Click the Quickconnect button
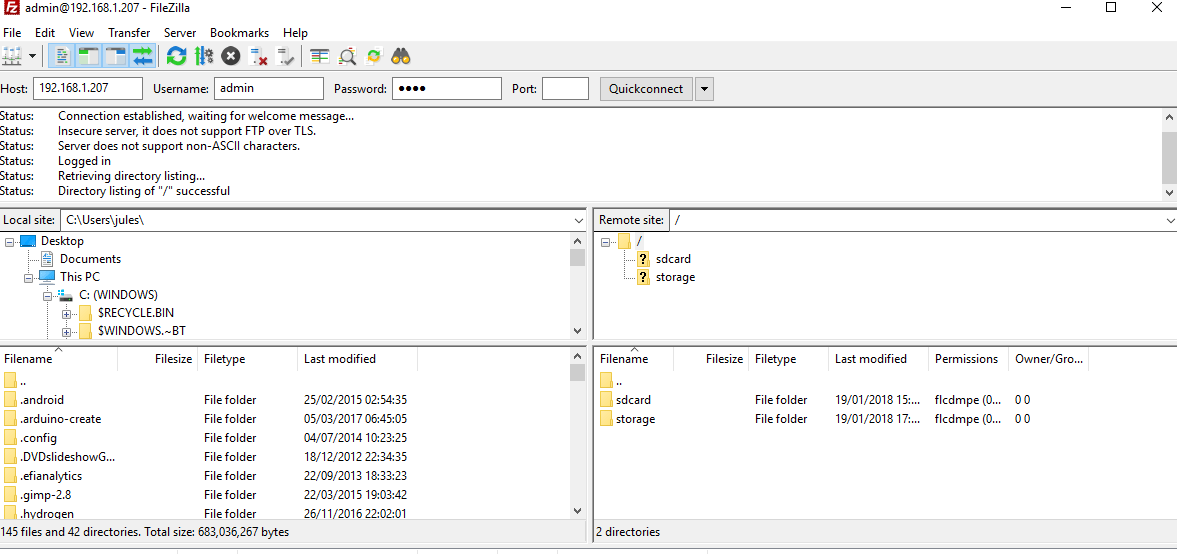The image size is (1177, 554). coord(646,89)
